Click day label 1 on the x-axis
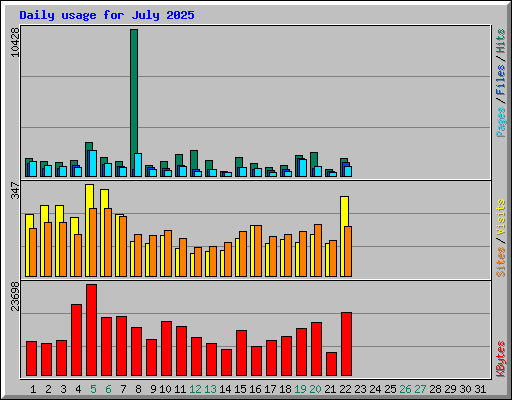 (33, 389)
